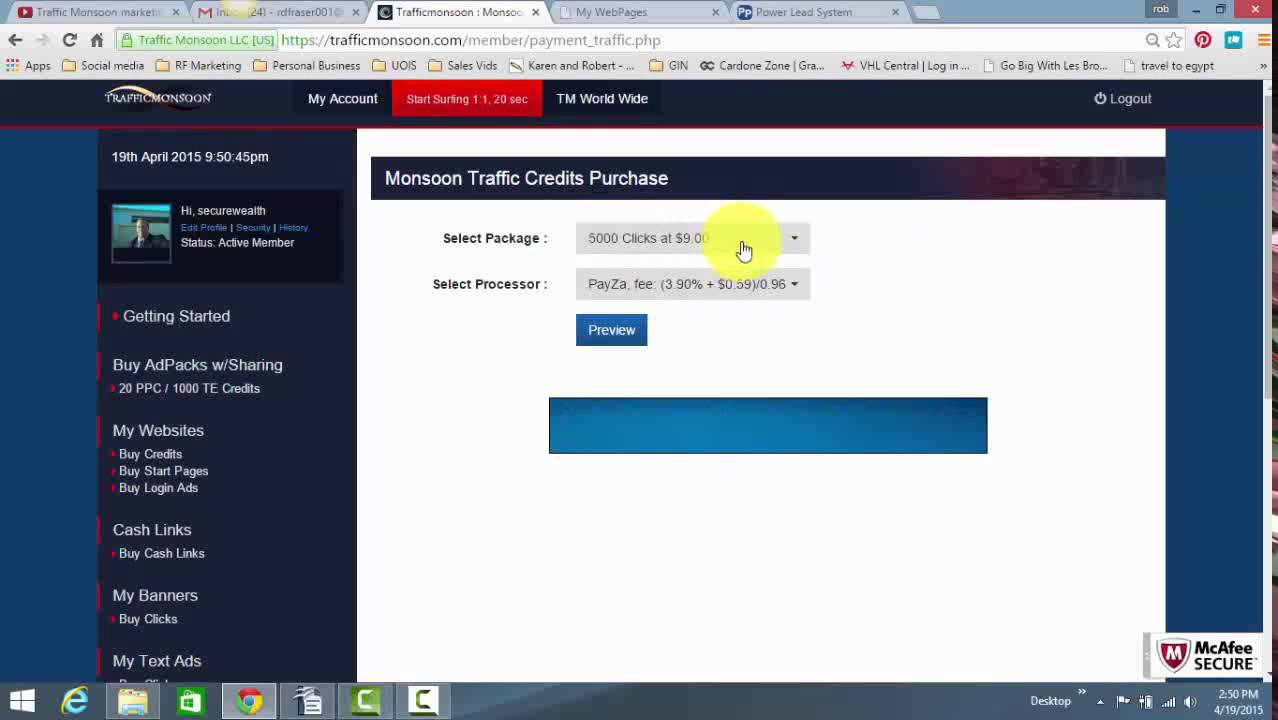Click the zoom magnifier icon in address bar
This screenshot has width=1278, height=720.
(1152, 40)
